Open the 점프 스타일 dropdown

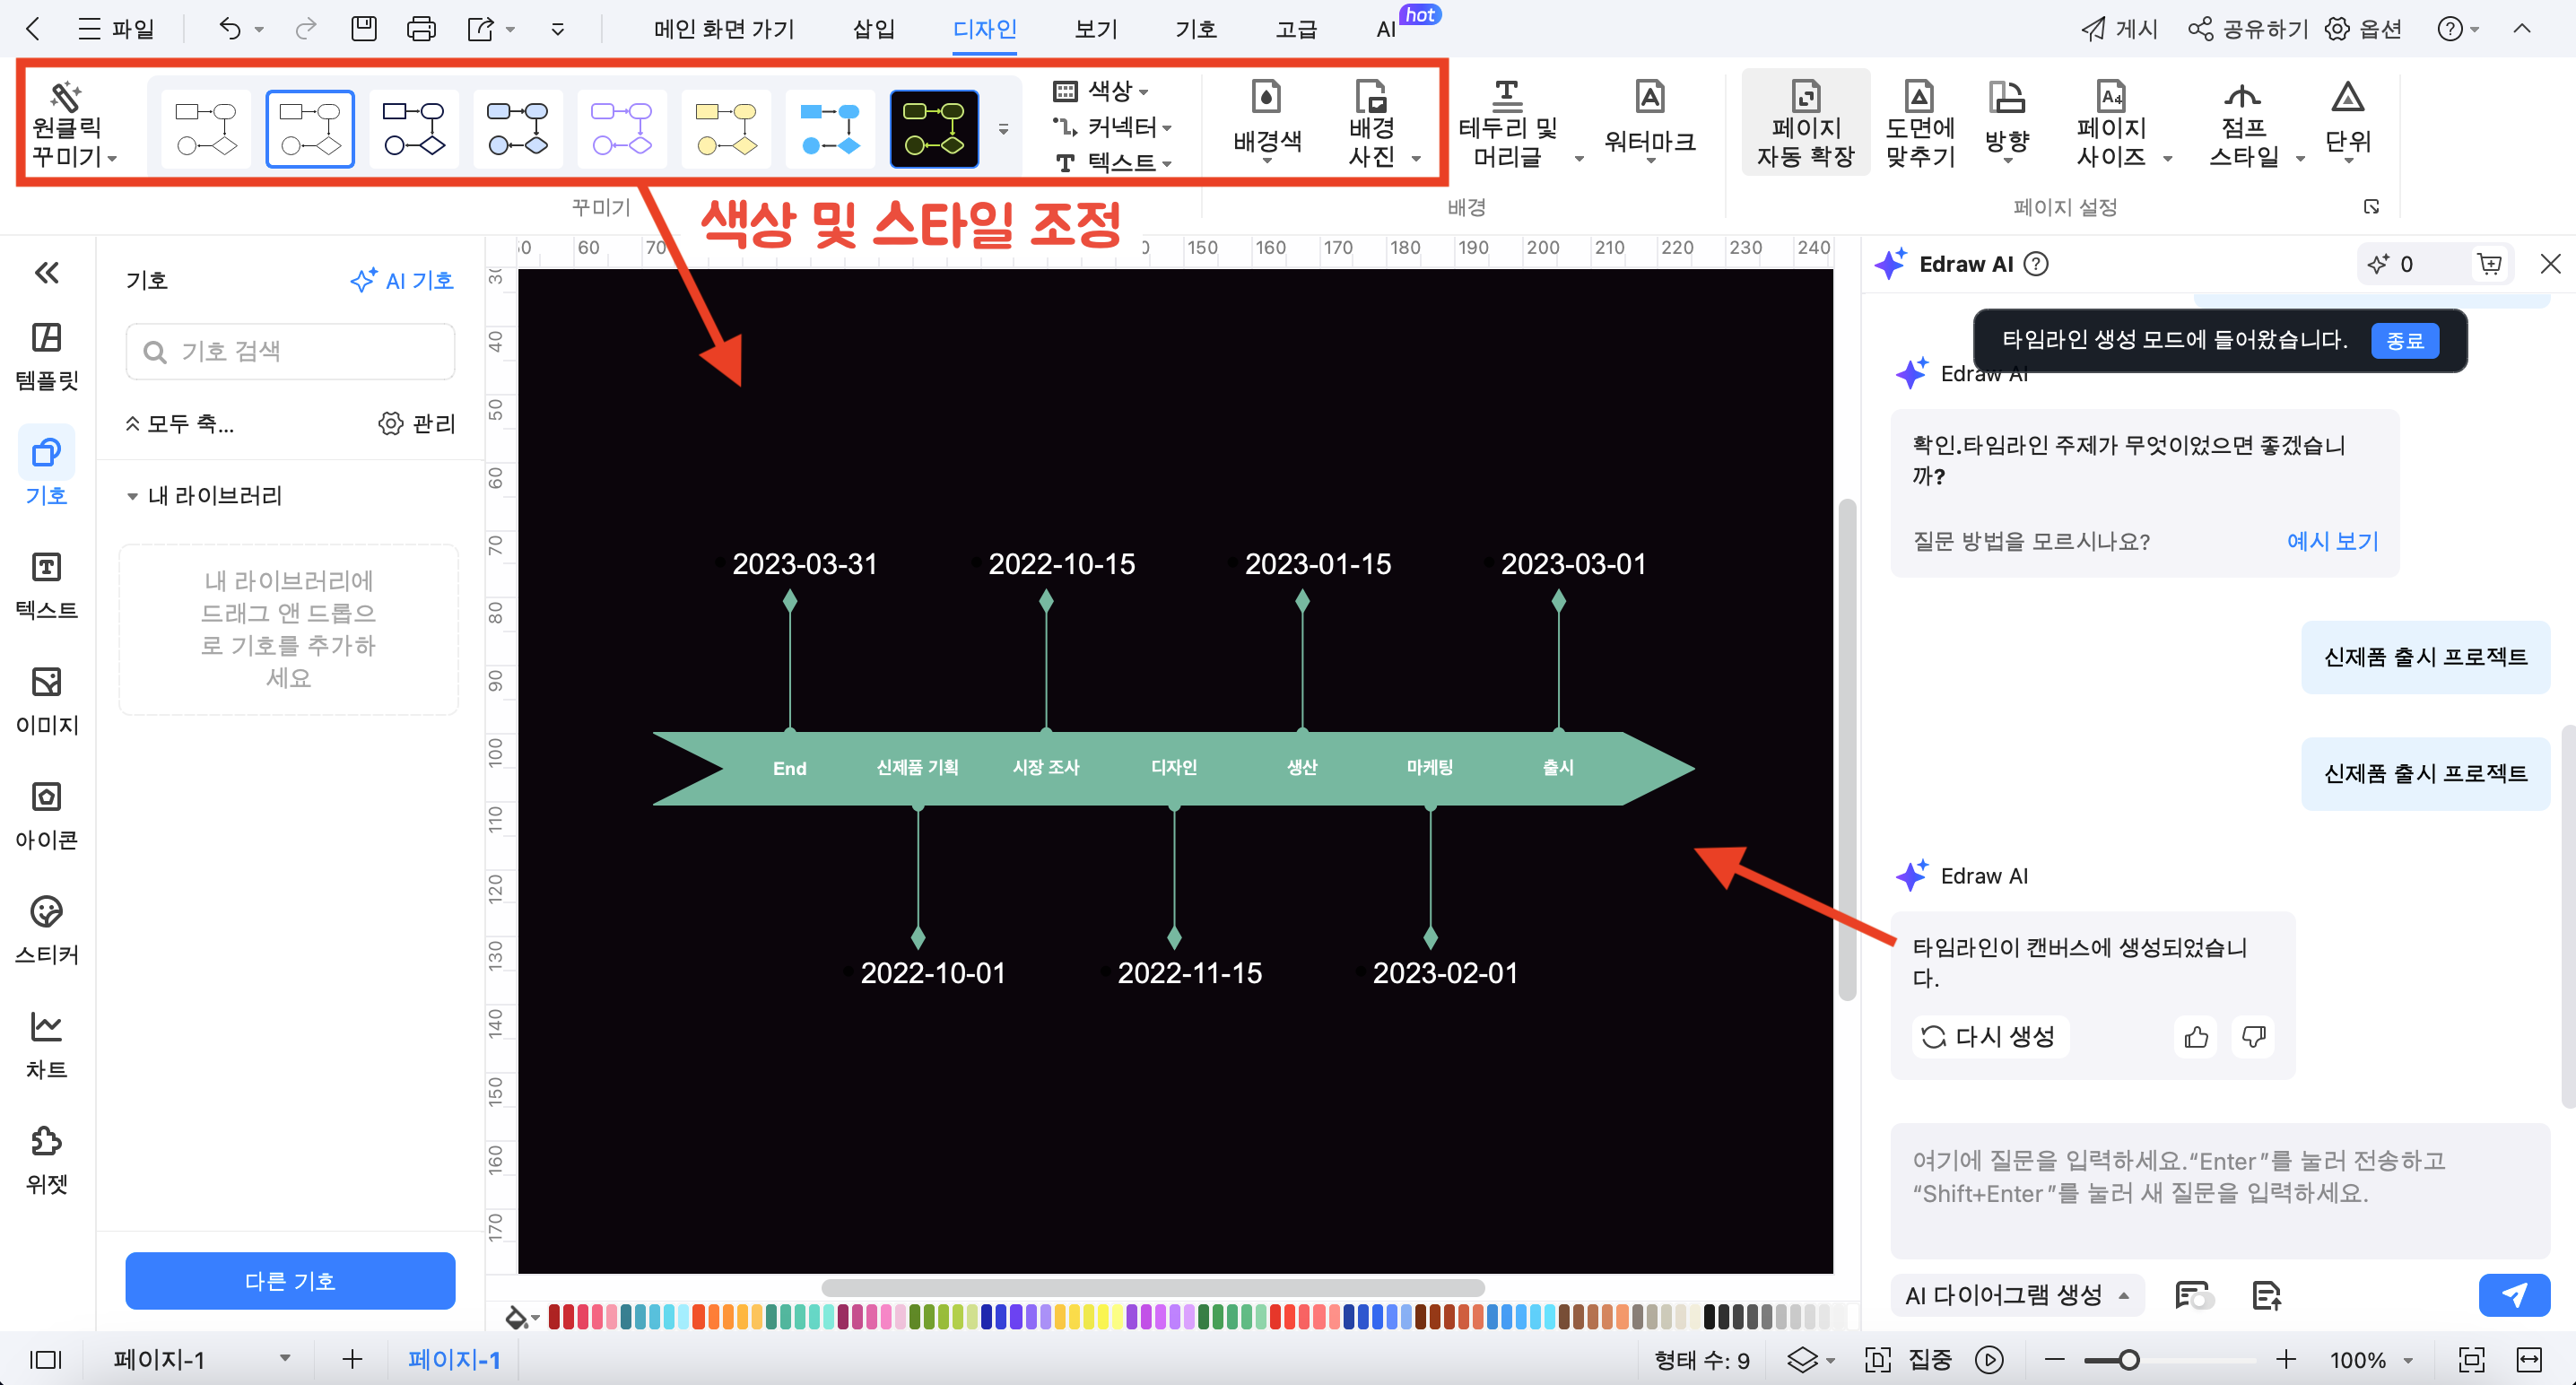pyautogui.click(x=2255, y=122)
